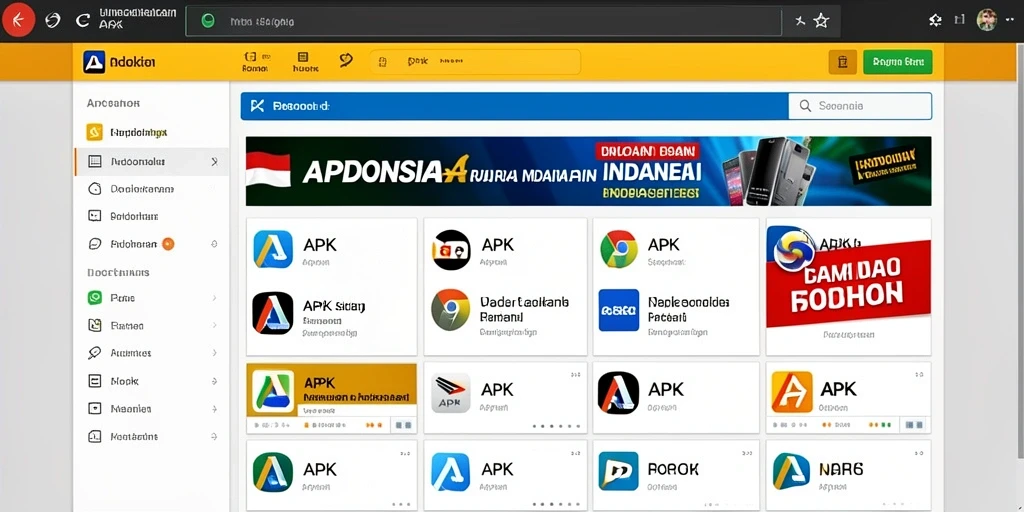Open the Kontaúns sidebar link
This screenshot has width=1024, height=512.
134,436
